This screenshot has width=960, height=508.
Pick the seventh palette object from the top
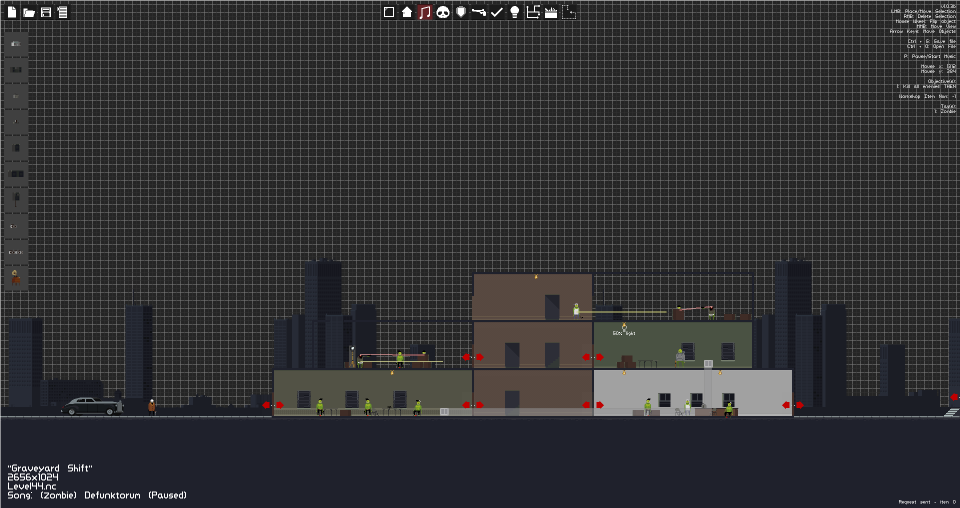tap(16, 200)
